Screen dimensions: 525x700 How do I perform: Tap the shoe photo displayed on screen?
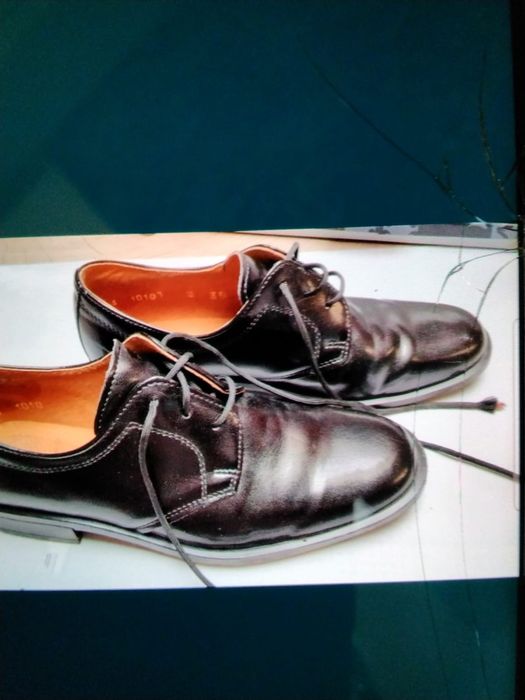coord(259,408)
